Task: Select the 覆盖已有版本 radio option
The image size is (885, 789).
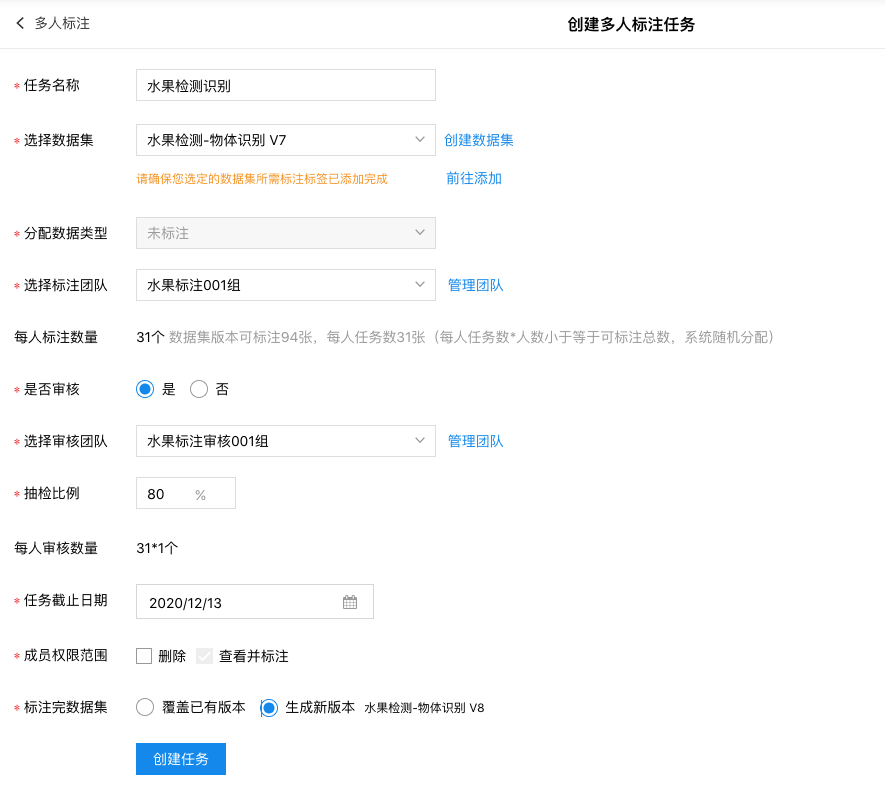Action: coord(145,707)
